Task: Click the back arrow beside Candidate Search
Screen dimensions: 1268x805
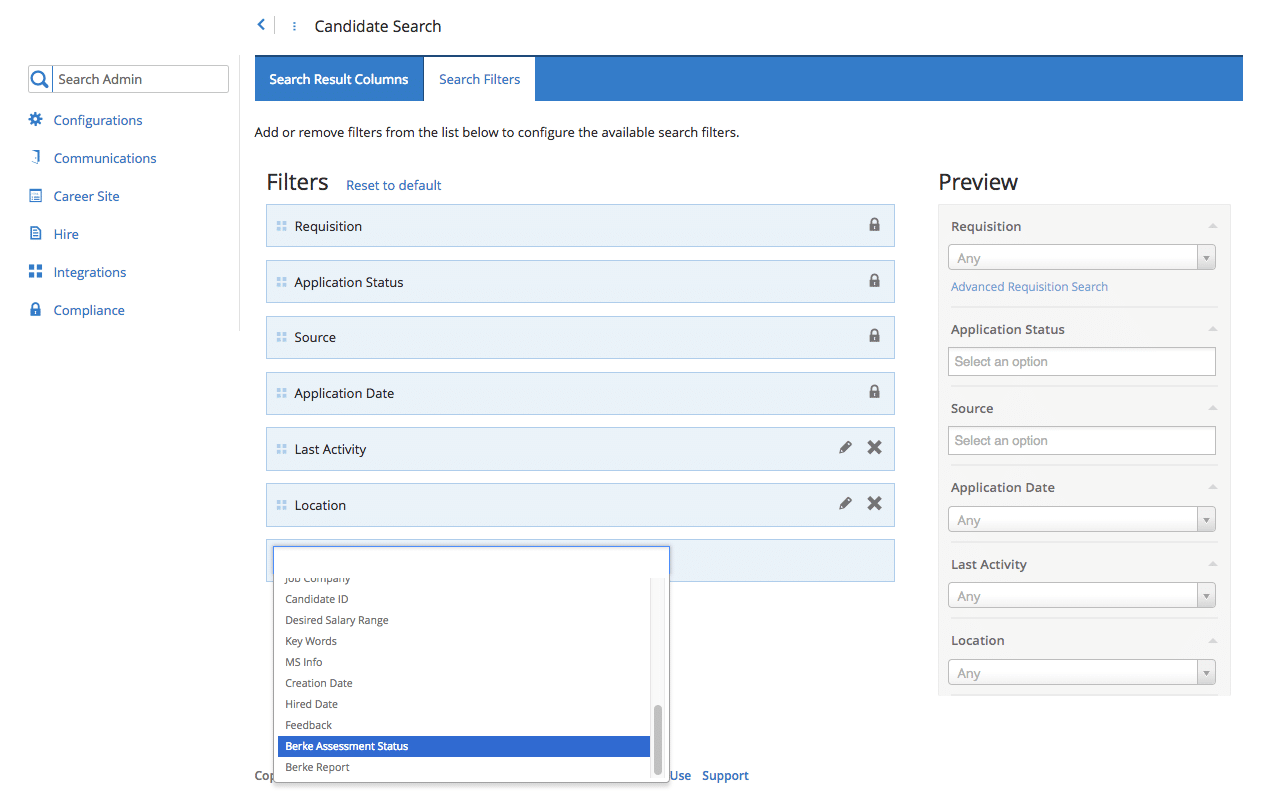Action: 261,24
